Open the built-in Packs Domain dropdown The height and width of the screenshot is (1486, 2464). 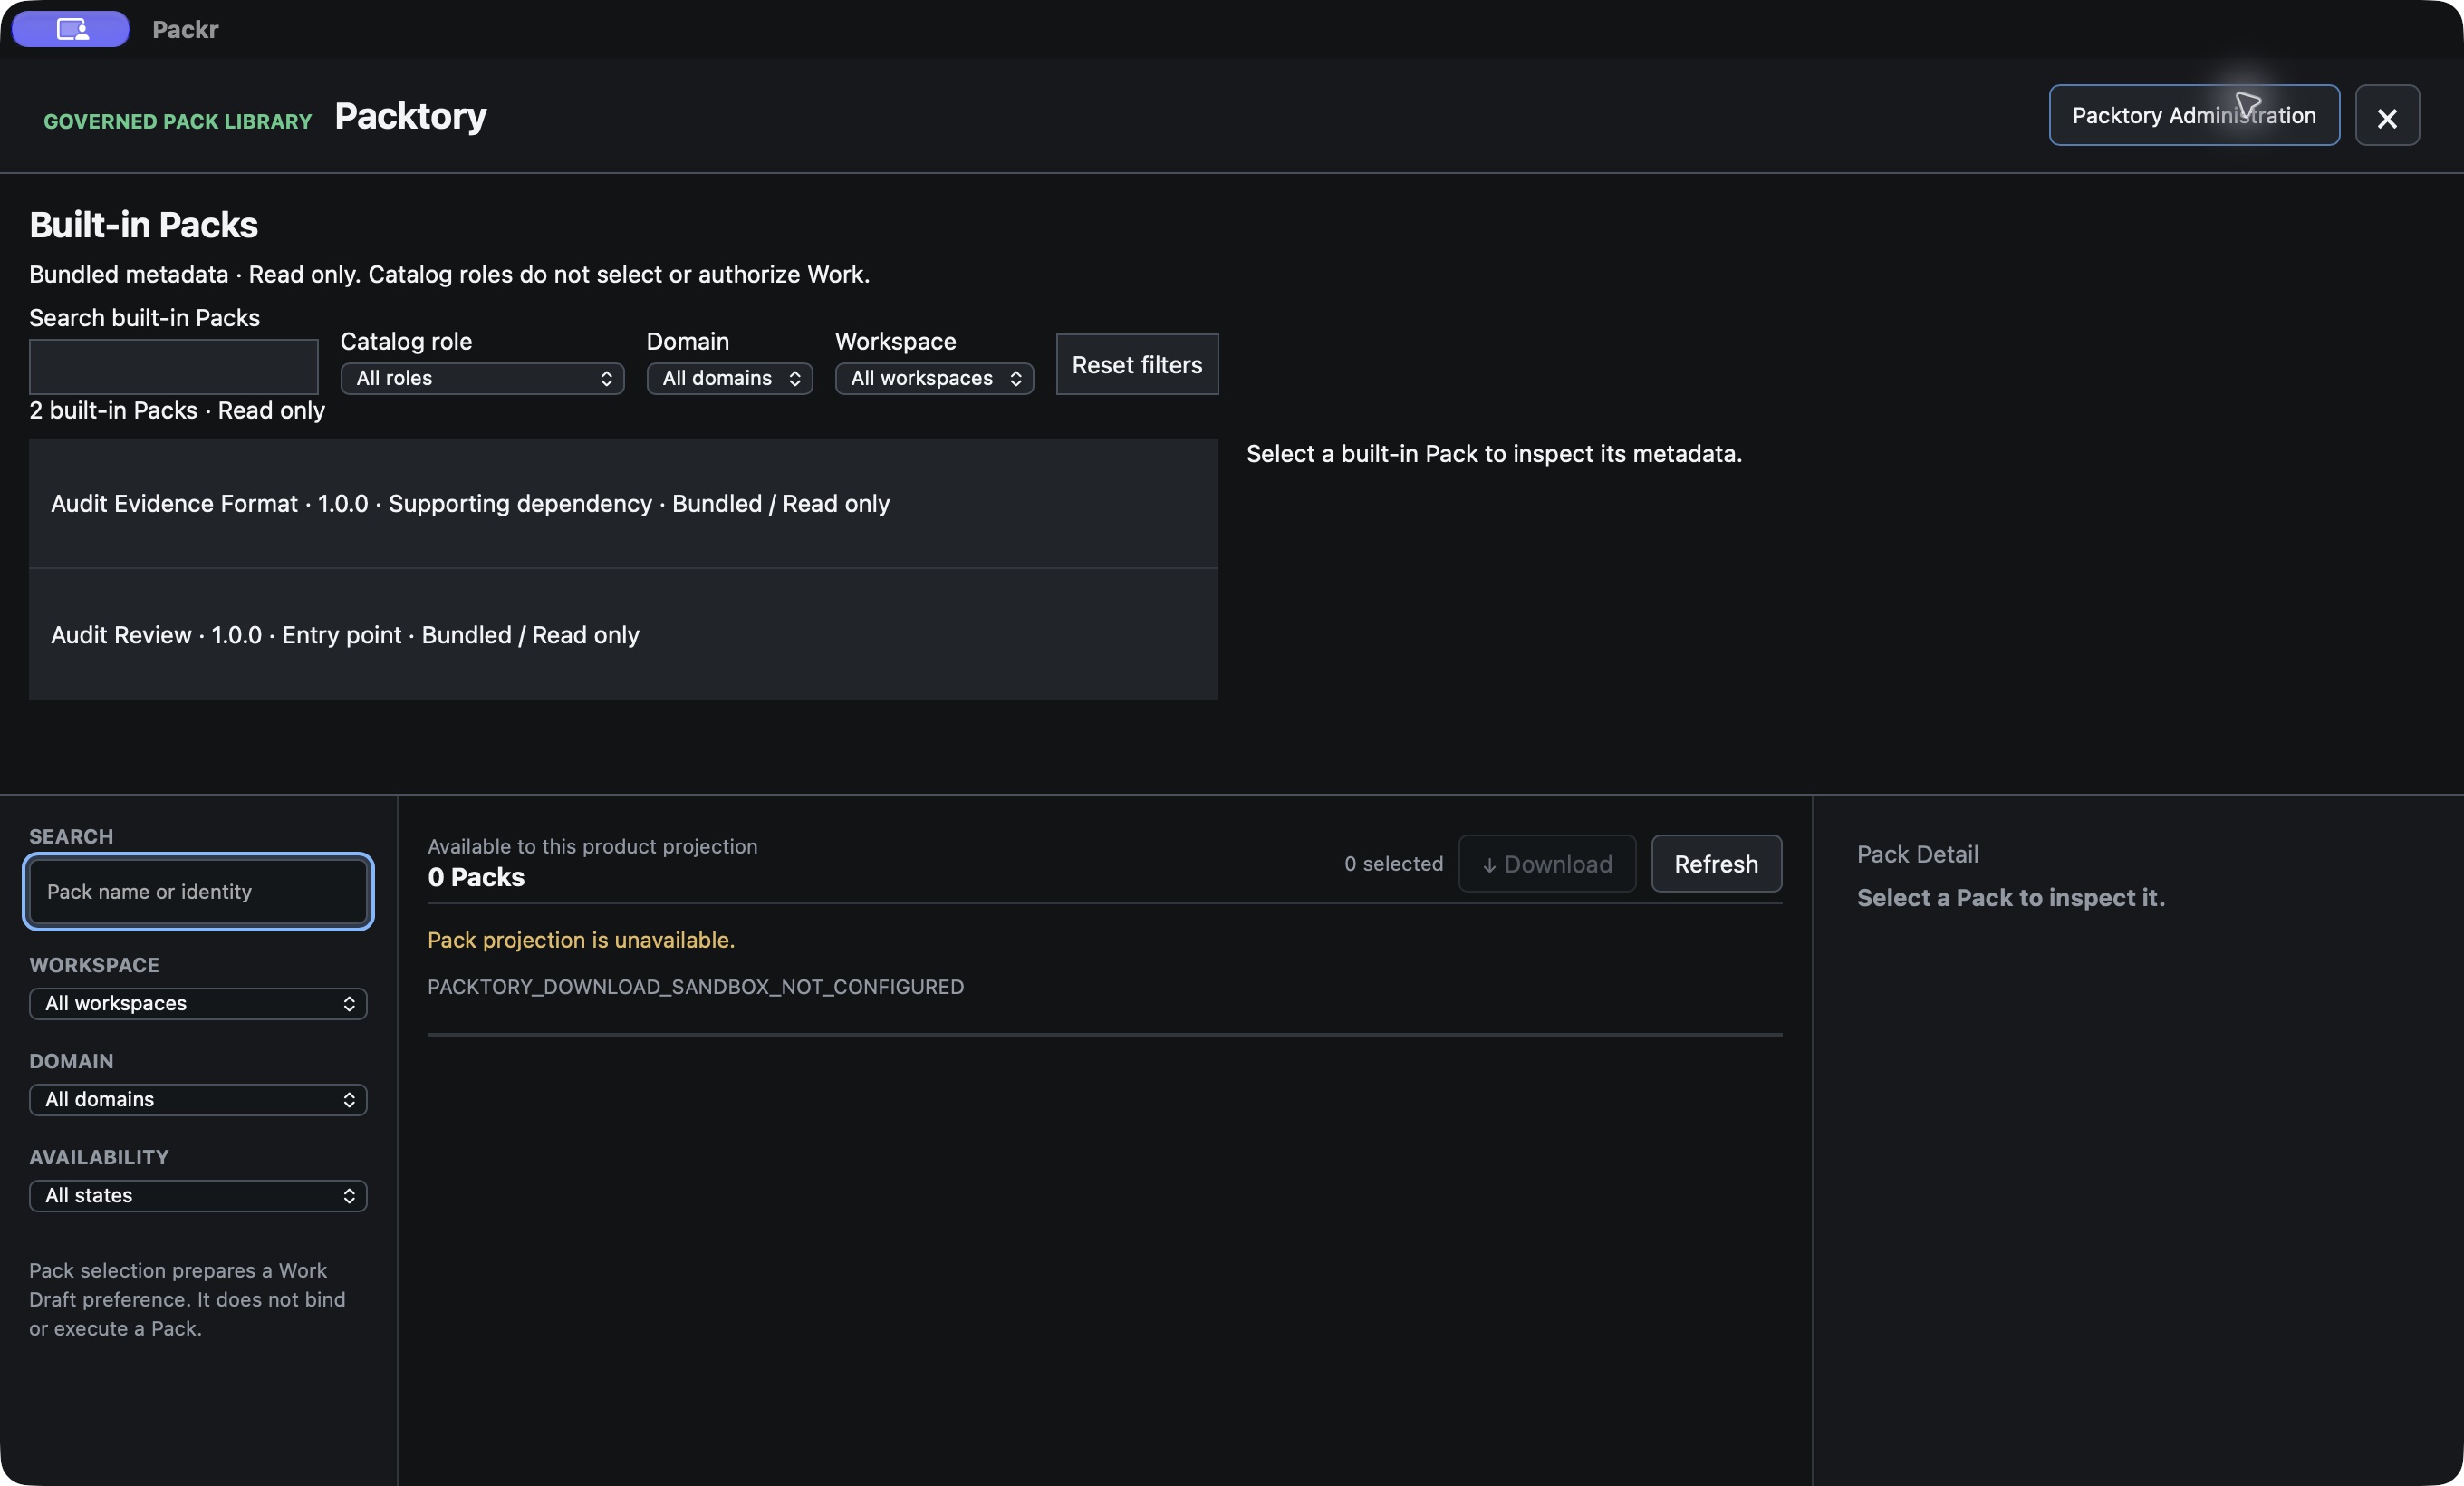point(730,379)
